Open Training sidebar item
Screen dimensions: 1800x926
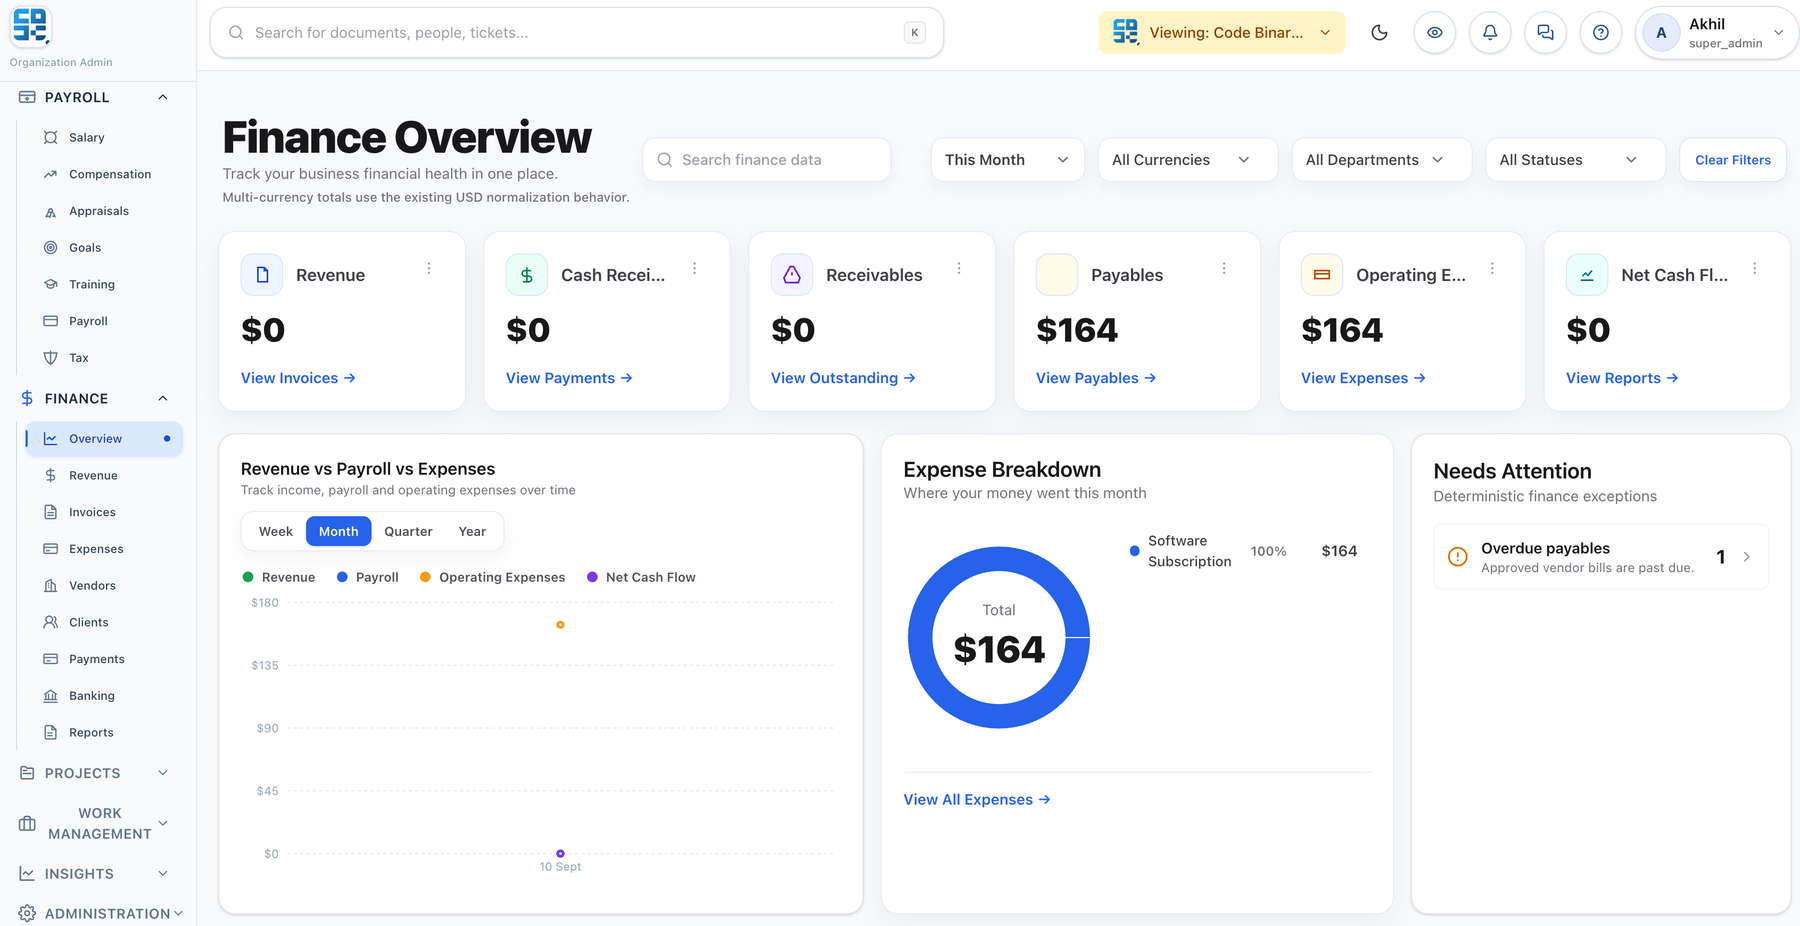click(x=104, y=285)
